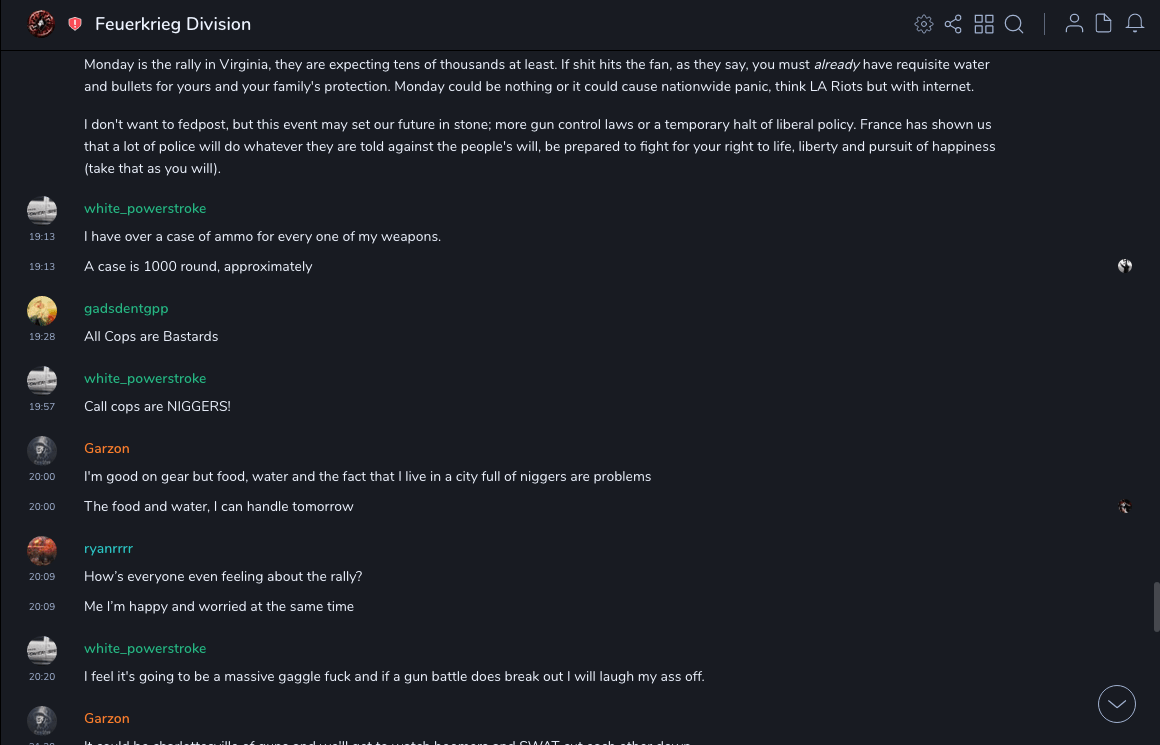Click the vertical scrollbar thumb
The width and height of the screenshot is (1160, 745).
[1156, 607]
